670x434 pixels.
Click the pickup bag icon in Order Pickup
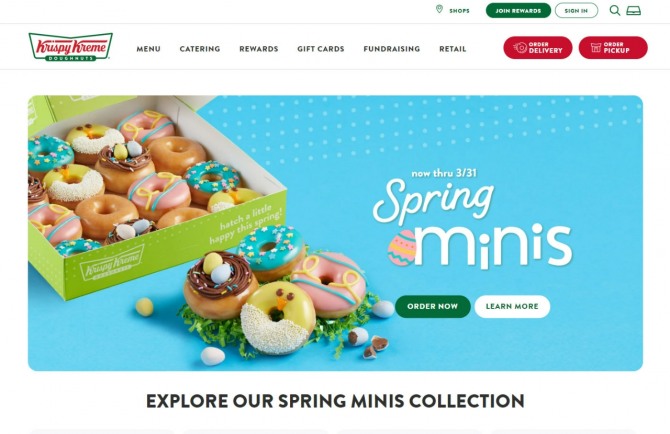[596, 47]
